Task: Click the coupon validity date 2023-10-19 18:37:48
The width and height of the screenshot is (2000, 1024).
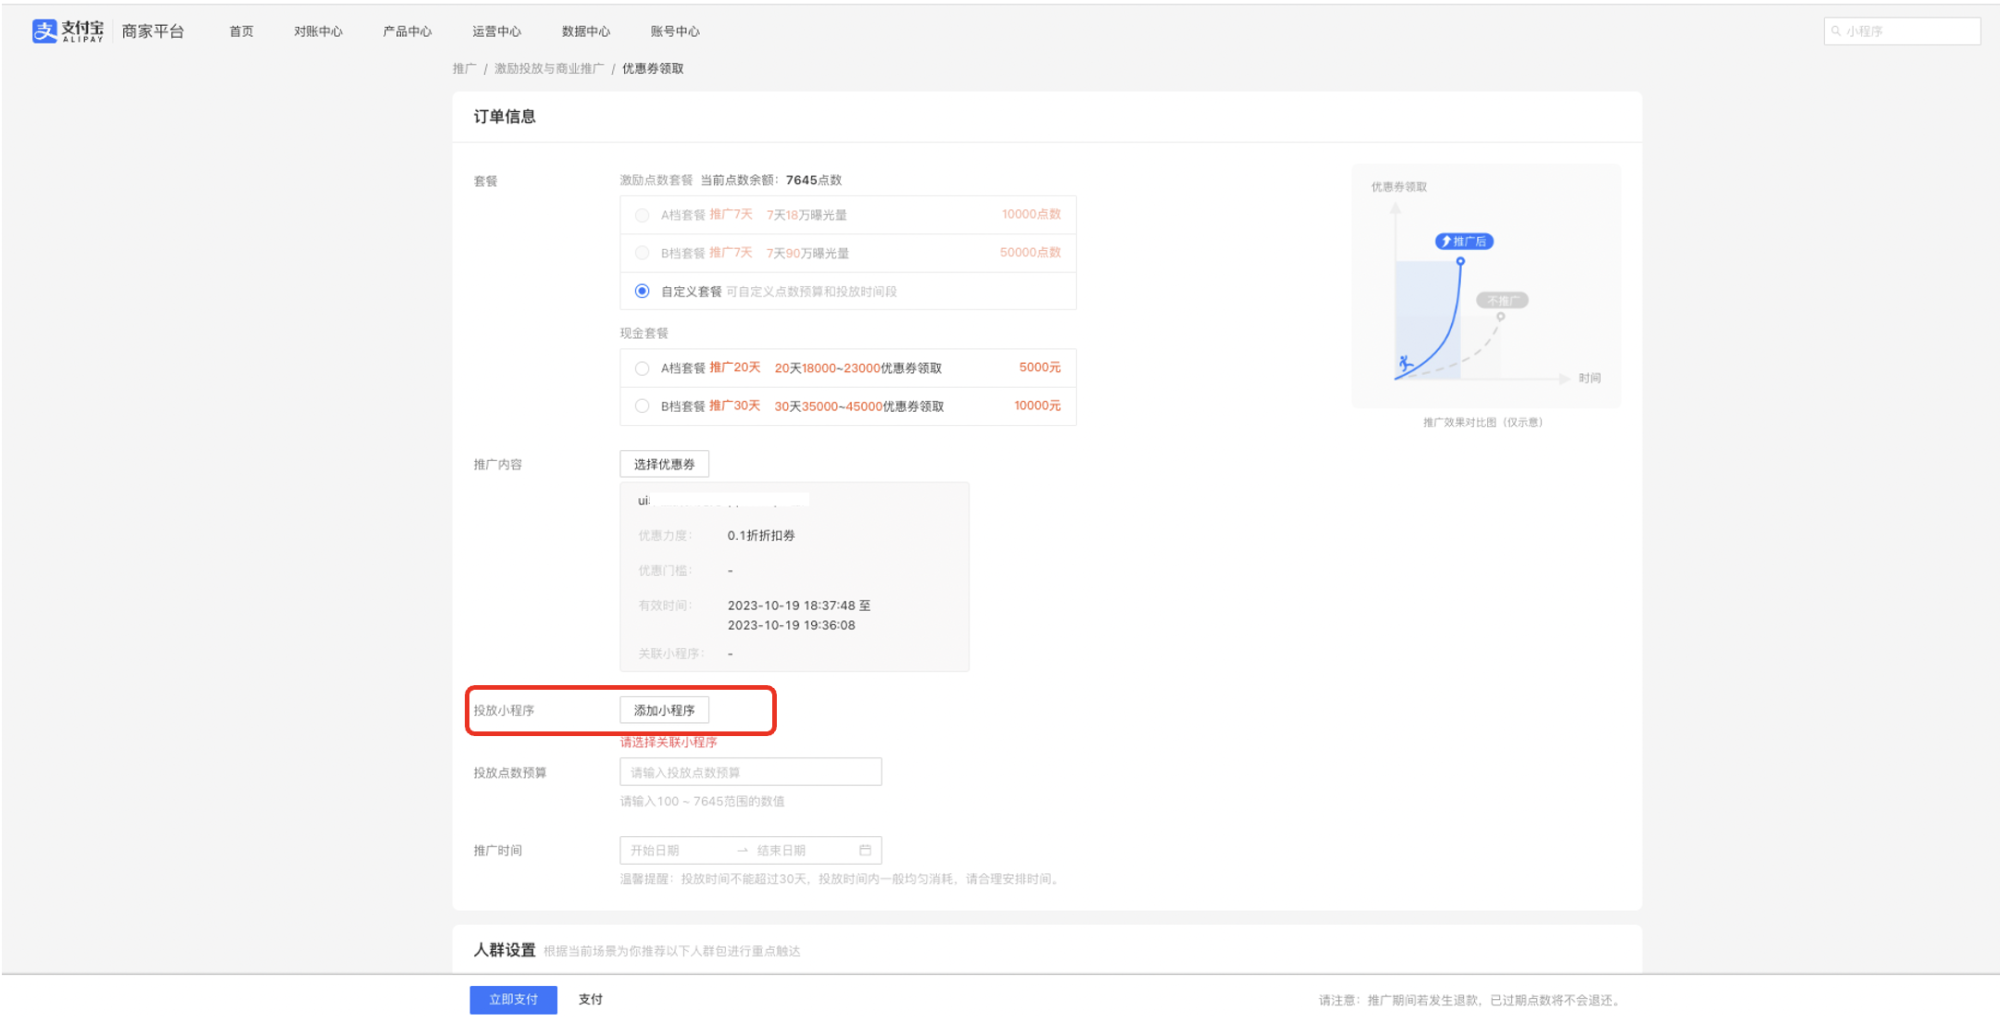Action: click(791, 606)
